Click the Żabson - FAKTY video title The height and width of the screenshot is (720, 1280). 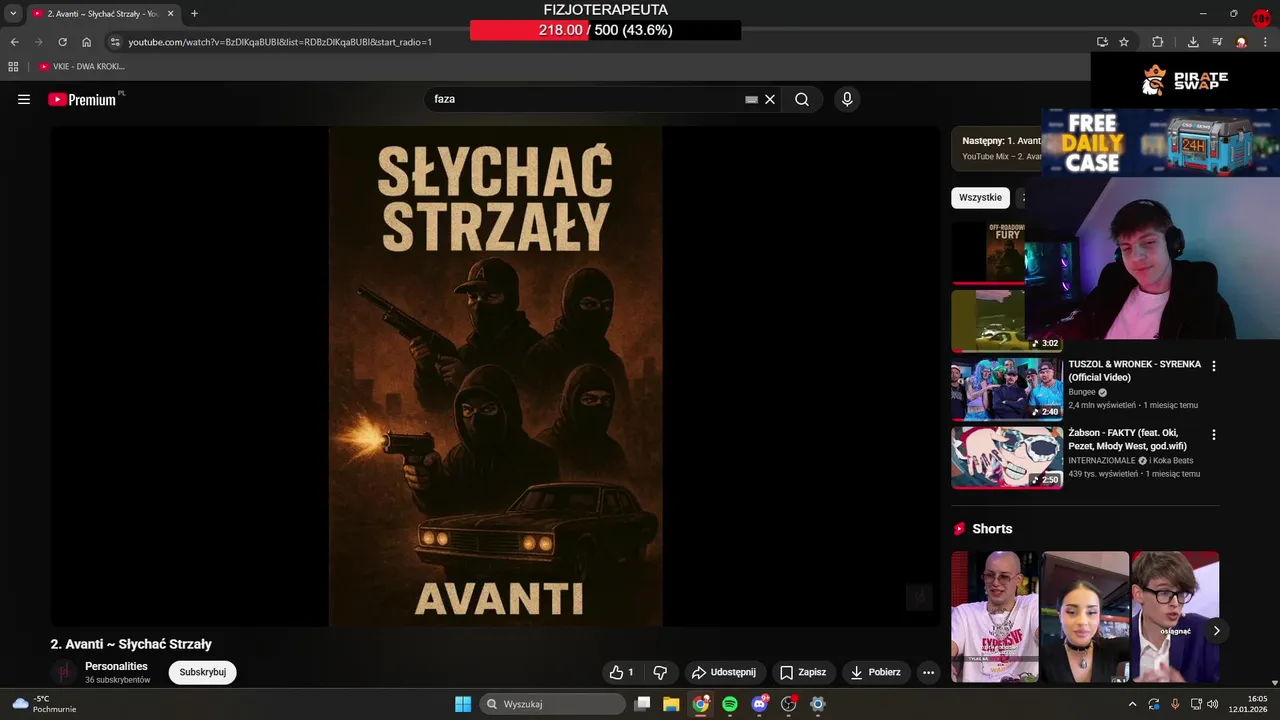tap(1127, 440)
